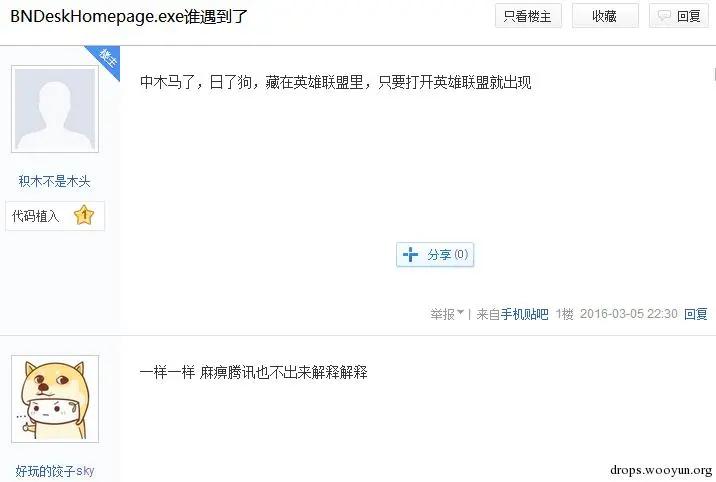Expand the 举报 dropdown arrow
The height and width of the screenshot is (482, 716).
pyautogui.click(x=460, y=312)
